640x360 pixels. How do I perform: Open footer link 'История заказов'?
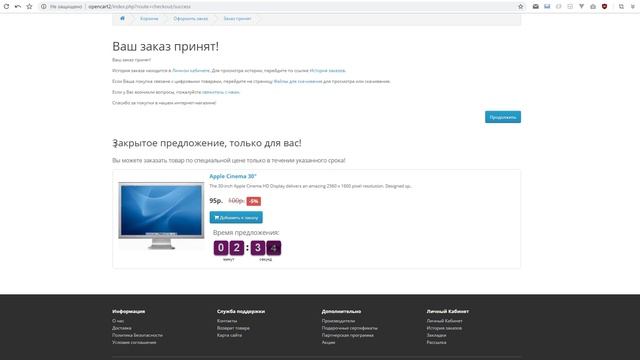[x=444, y=328]
